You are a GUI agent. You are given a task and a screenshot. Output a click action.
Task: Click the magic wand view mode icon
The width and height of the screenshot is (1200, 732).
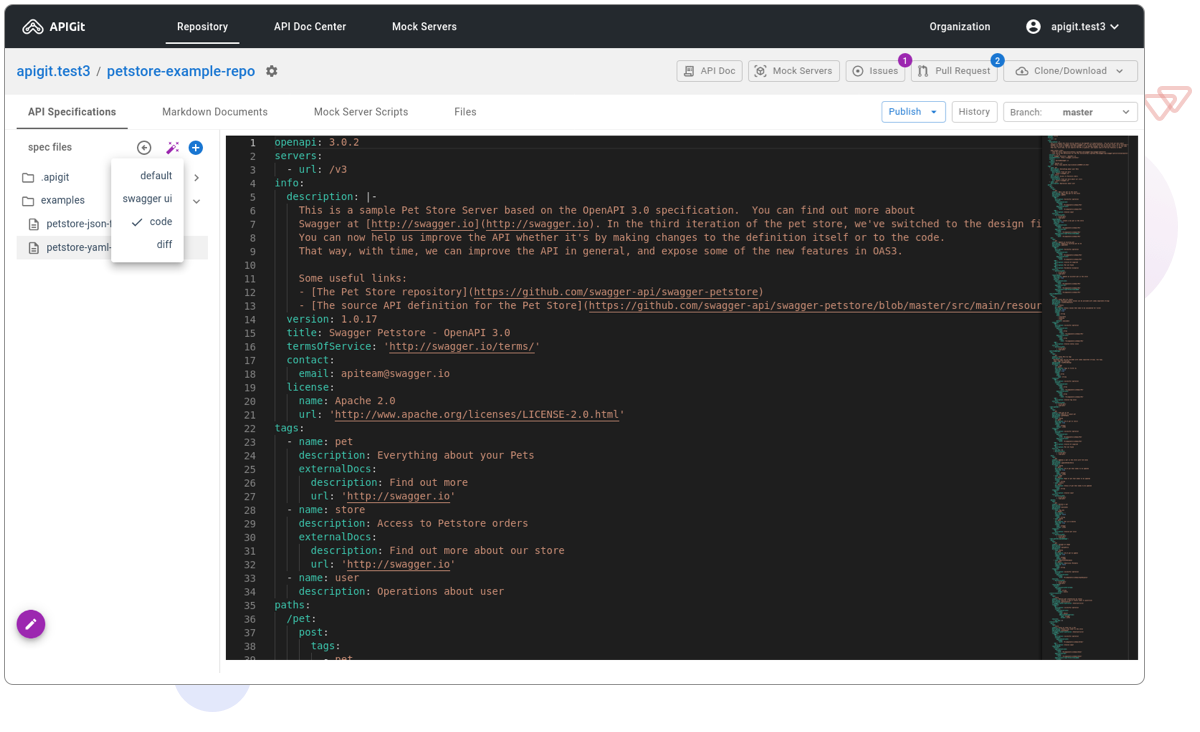[x=172, y=148]
